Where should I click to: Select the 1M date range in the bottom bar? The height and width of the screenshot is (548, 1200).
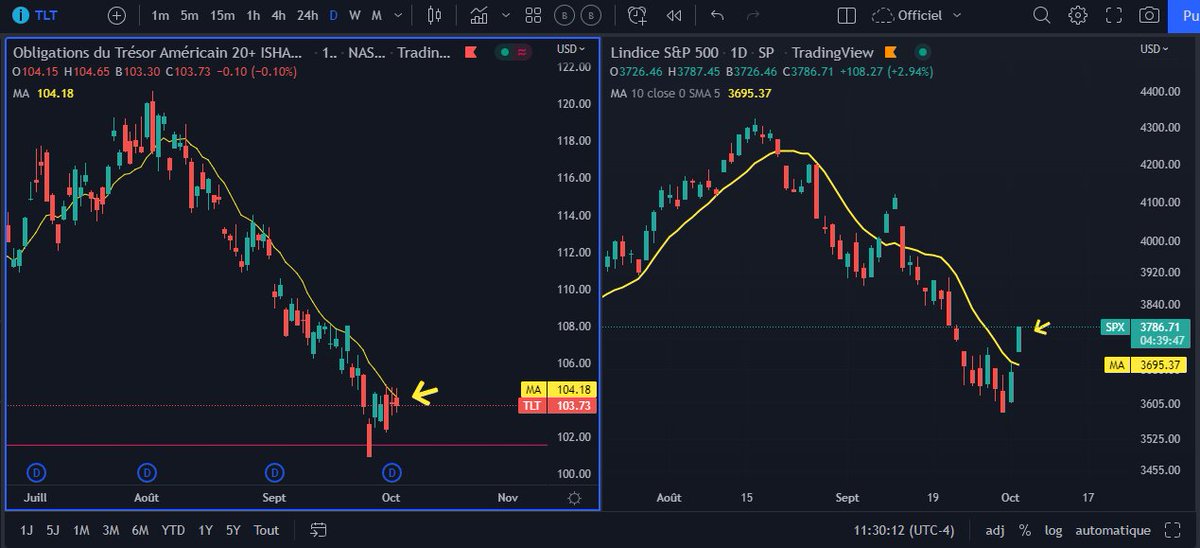[x=81, y=530]
